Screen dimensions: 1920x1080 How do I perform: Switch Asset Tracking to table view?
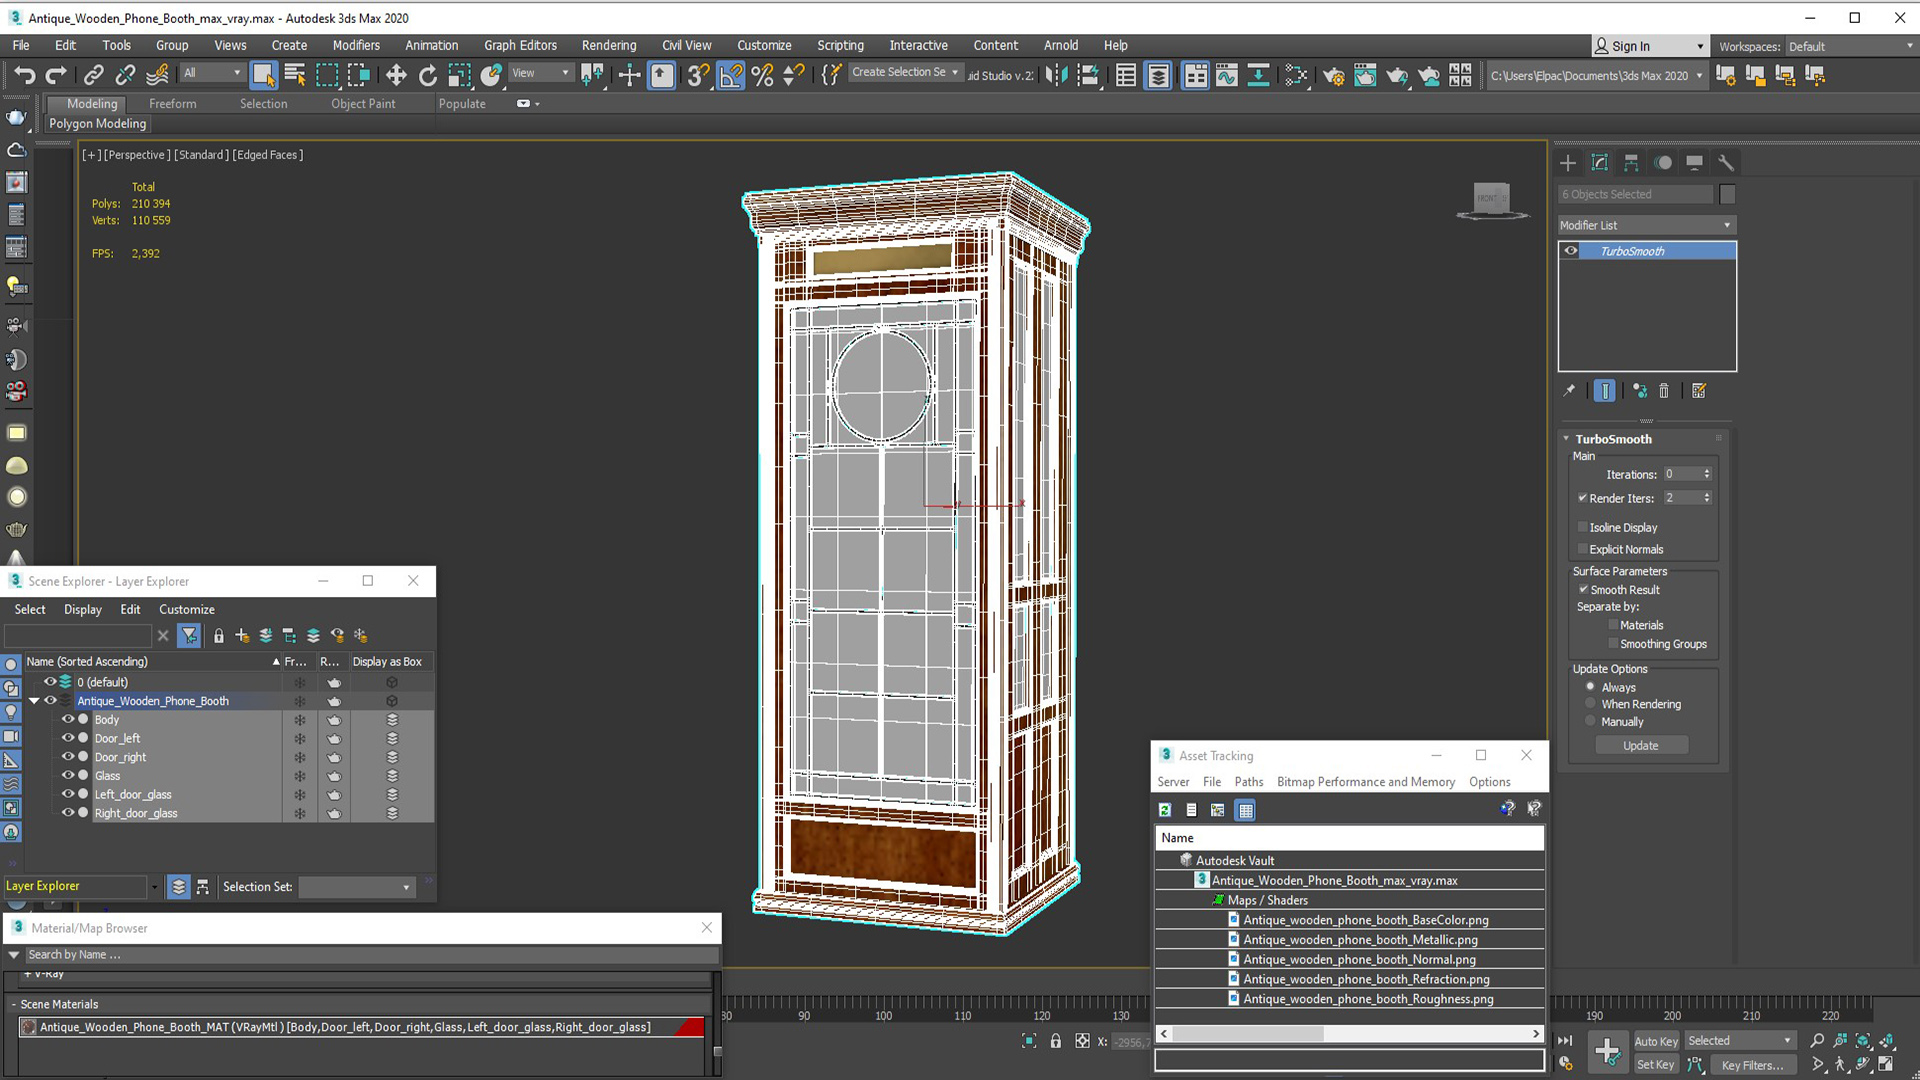tap(1246, 810)
